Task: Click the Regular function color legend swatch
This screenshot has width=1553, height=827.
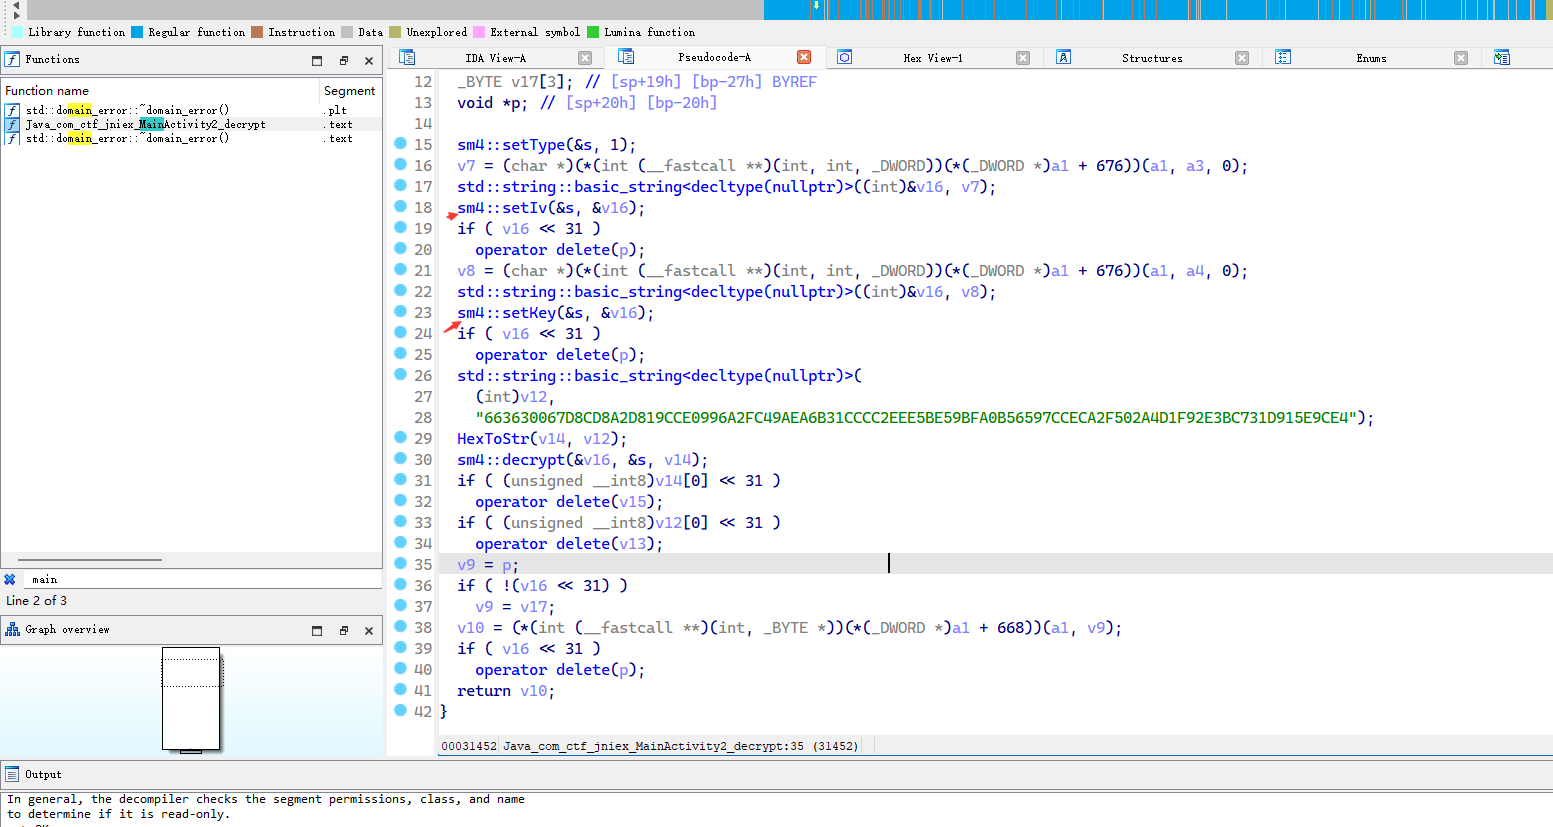Action: pyautogui.click(x=137, y=32)
